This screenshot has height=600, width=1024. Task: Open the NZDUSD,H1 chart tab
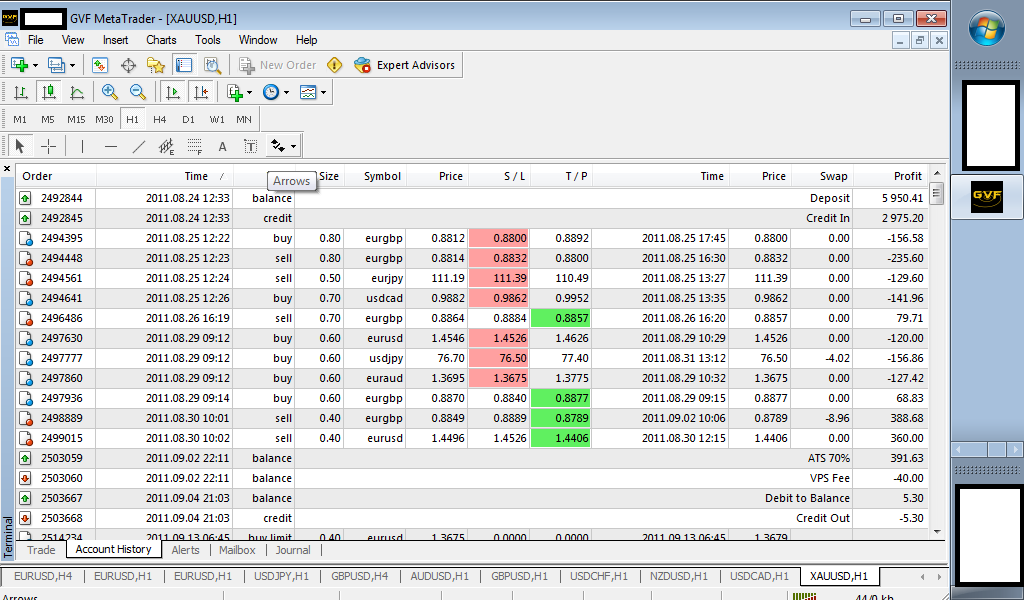[x=679, y=576]
